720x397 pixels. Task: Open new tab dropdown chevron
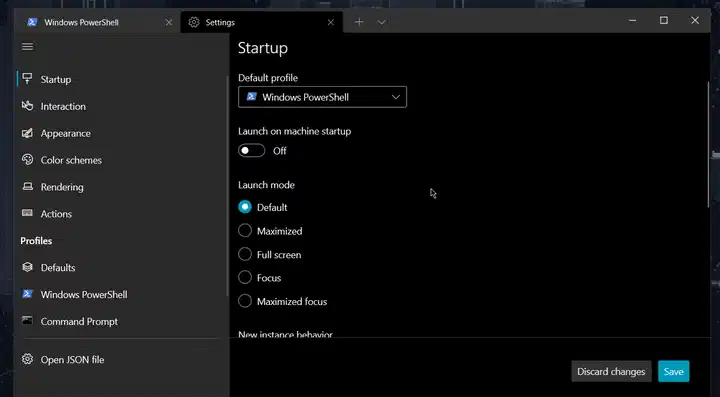point(382,22)
